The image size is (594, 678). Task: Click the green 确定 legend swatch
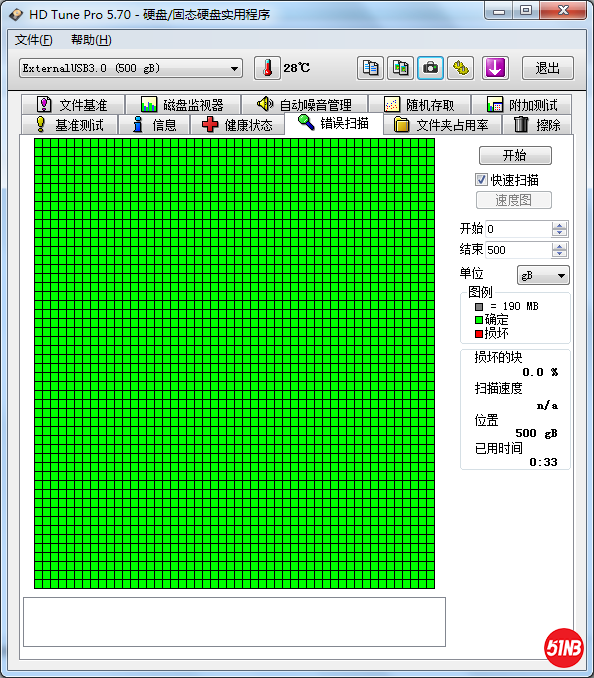[x=479, y=320]
